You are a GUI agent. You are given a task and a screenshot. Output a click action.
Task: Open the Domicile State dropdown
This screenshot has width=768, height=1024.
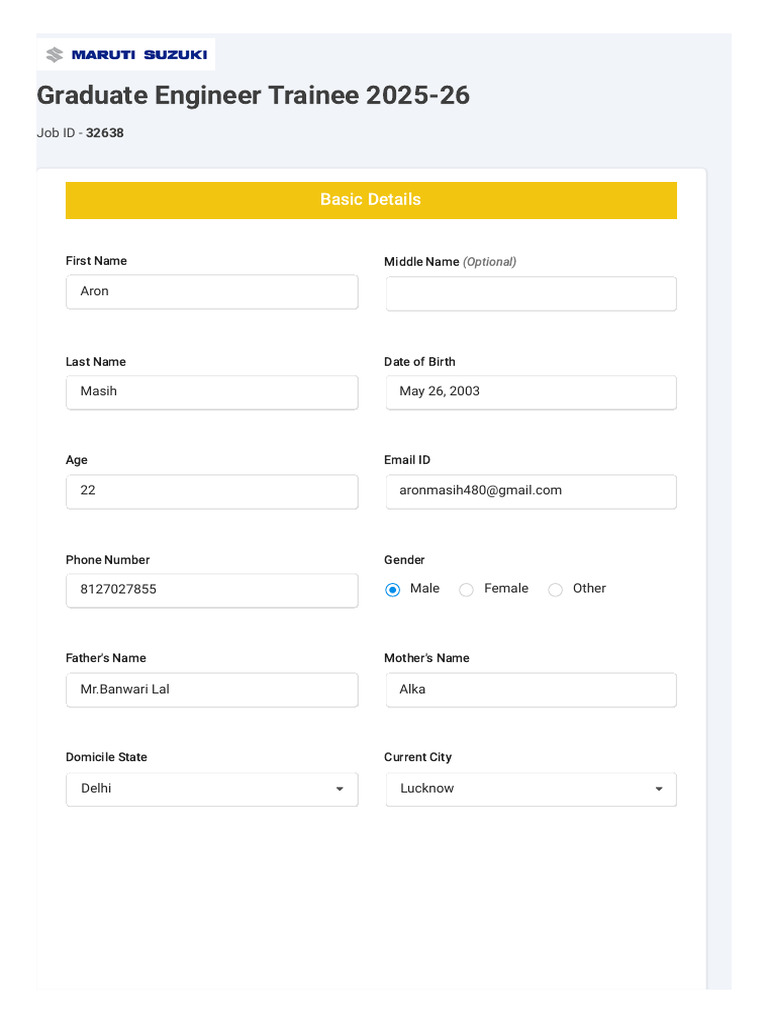point(212,790)
